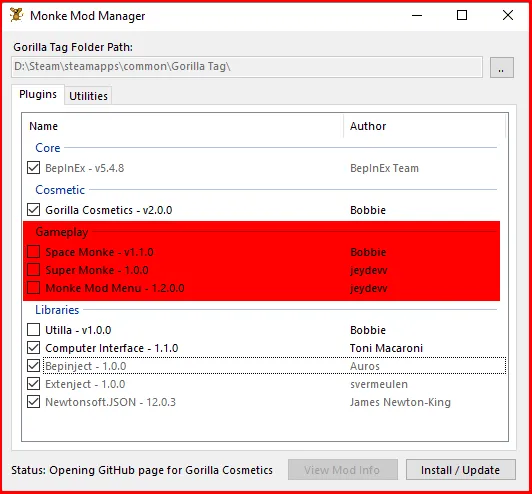Image resolution: width=532 pixels, height=494 pixels.
Task: Select the 'Bepinject - 1.0.0' row text
Action: coord(86,366)
